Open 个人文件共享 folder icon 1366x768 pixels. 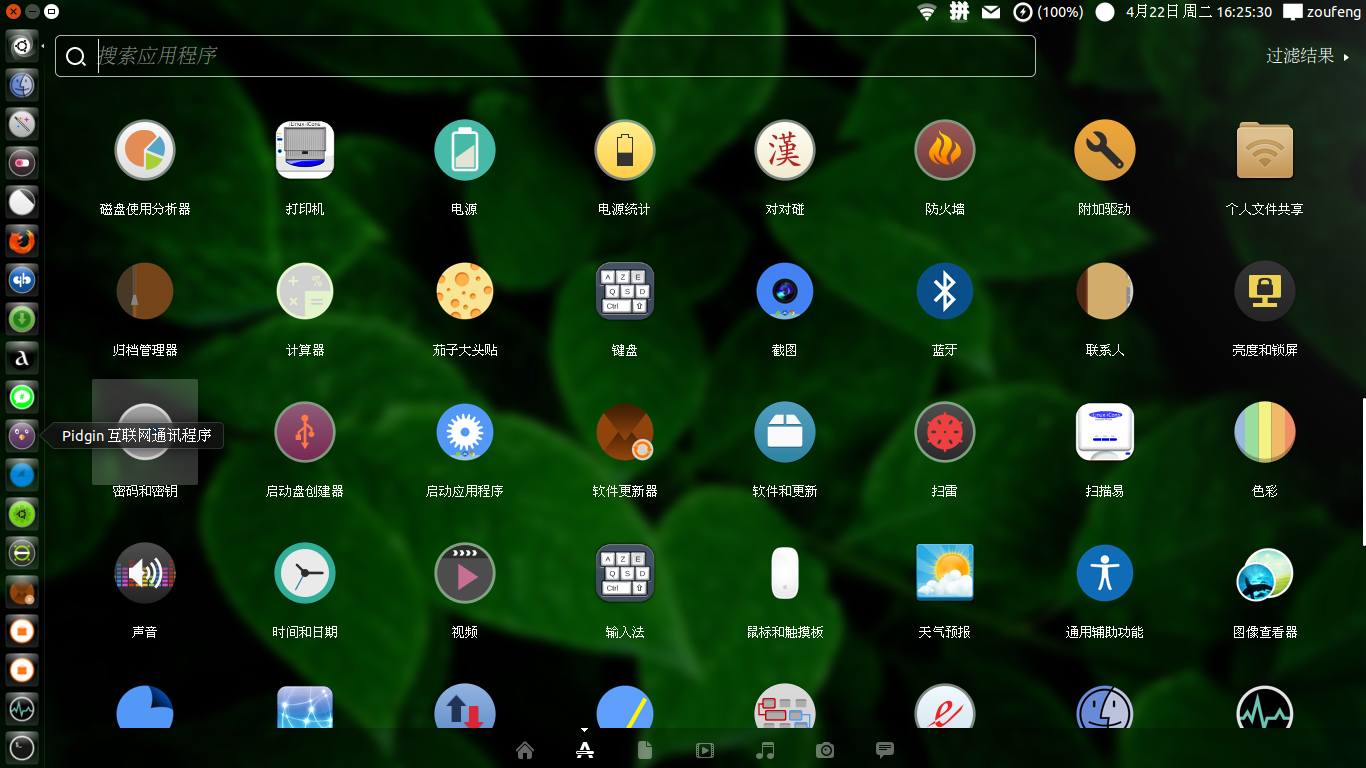tap(1265, 150)
